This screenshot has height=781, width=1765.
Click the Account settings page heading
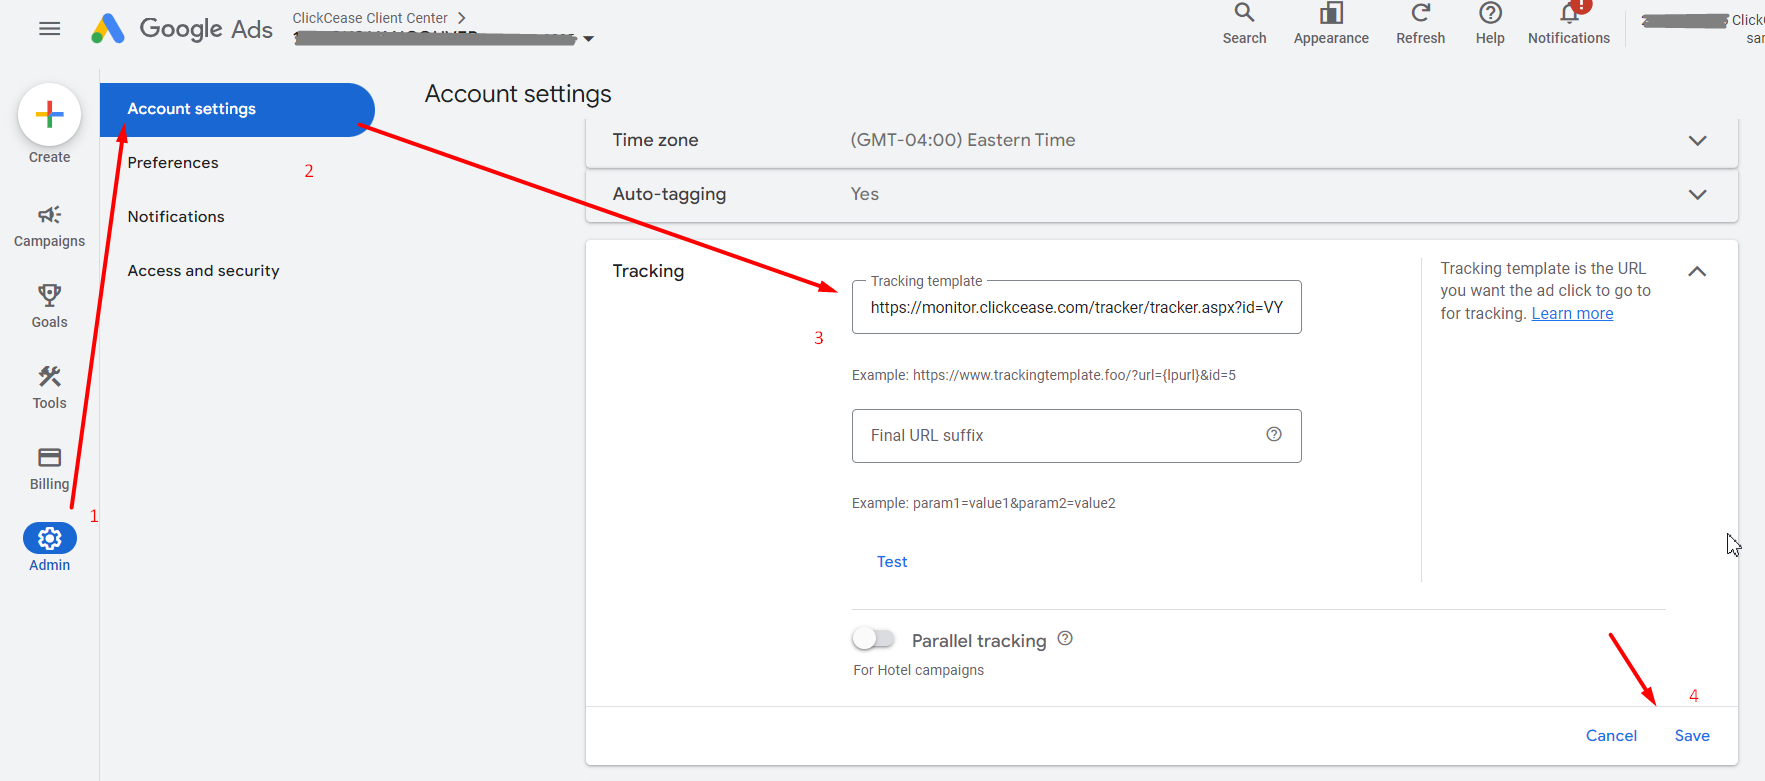(x=518, y=94)
